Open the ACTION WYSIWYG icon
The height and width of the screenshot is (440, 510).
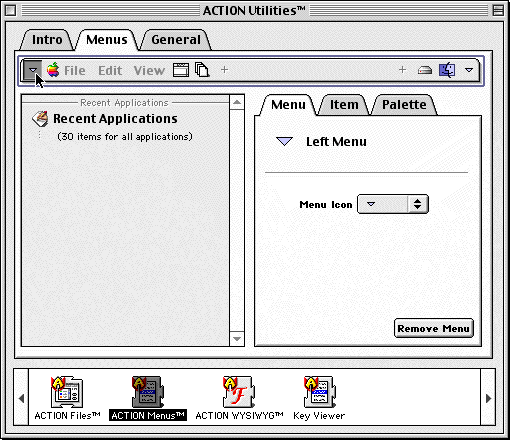(x=239, y=392)
